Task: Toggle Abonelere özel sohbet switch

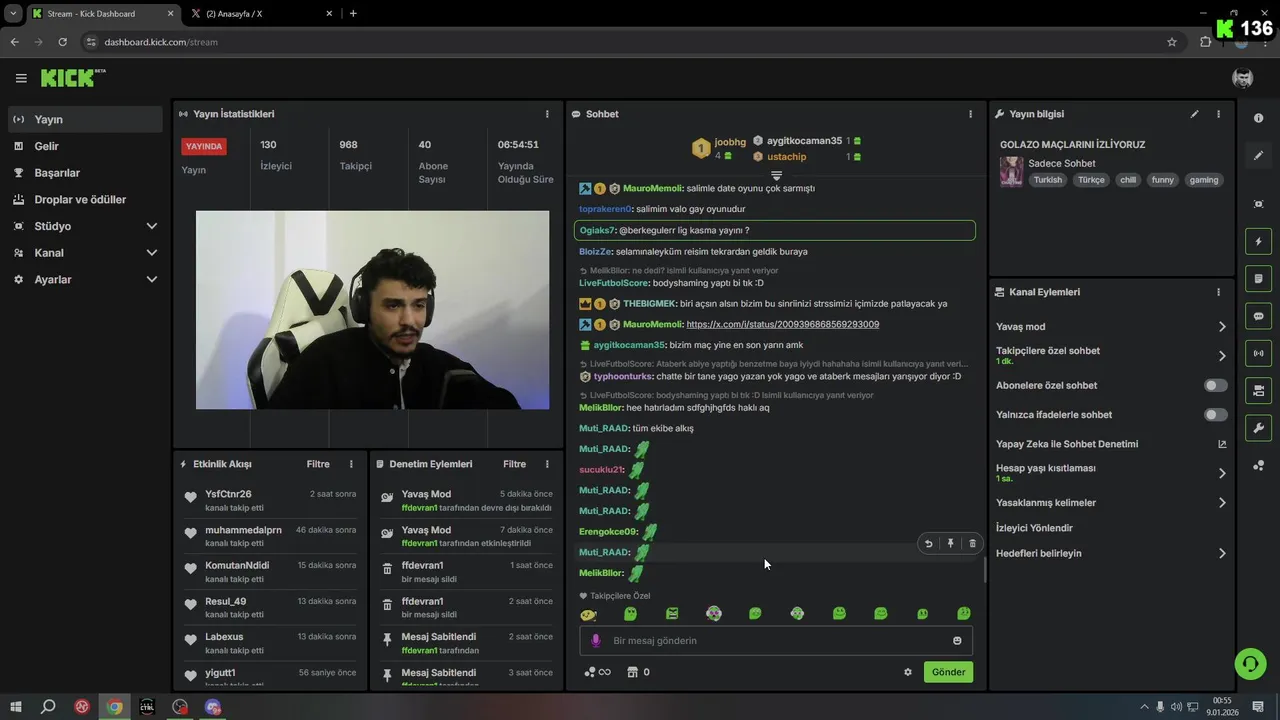Action: point(1215,385)
